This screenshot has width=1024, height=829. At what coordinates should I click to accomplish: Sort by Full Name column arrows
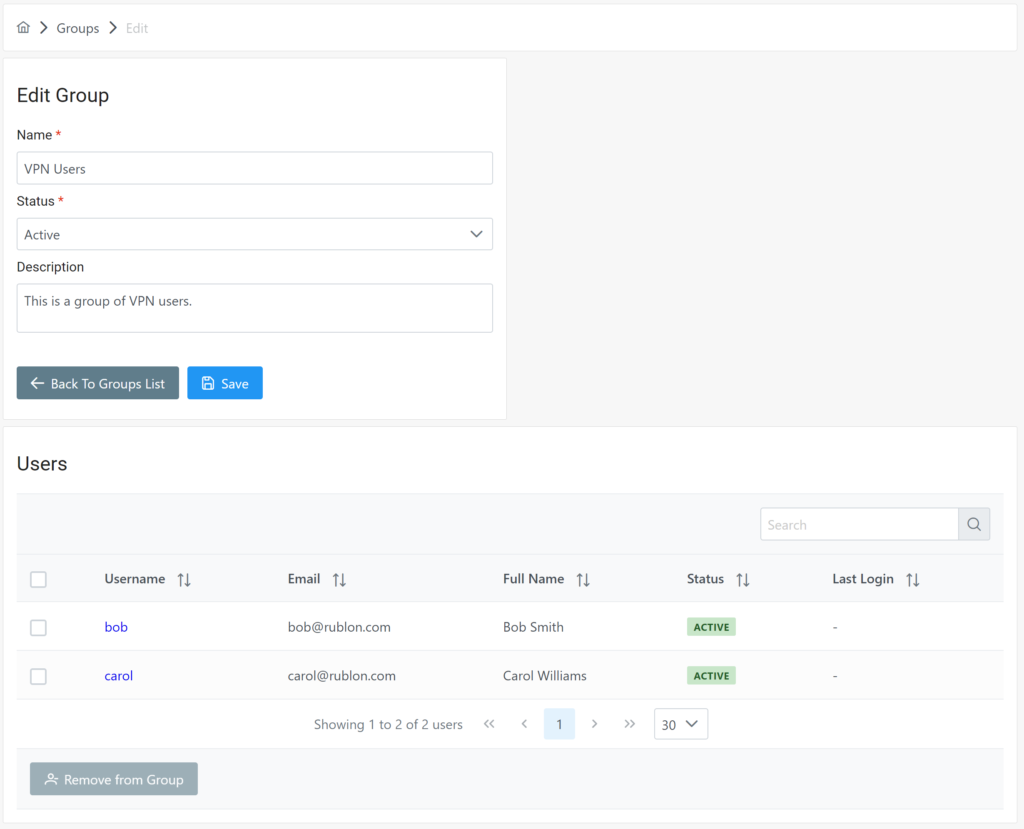coord(583,580)
